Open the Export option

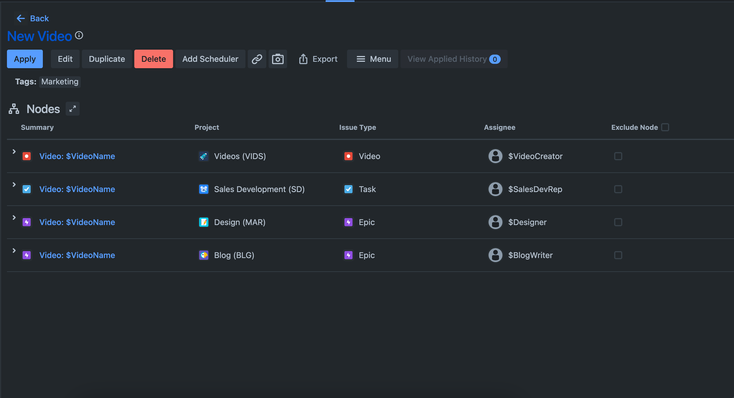[317, 59]
